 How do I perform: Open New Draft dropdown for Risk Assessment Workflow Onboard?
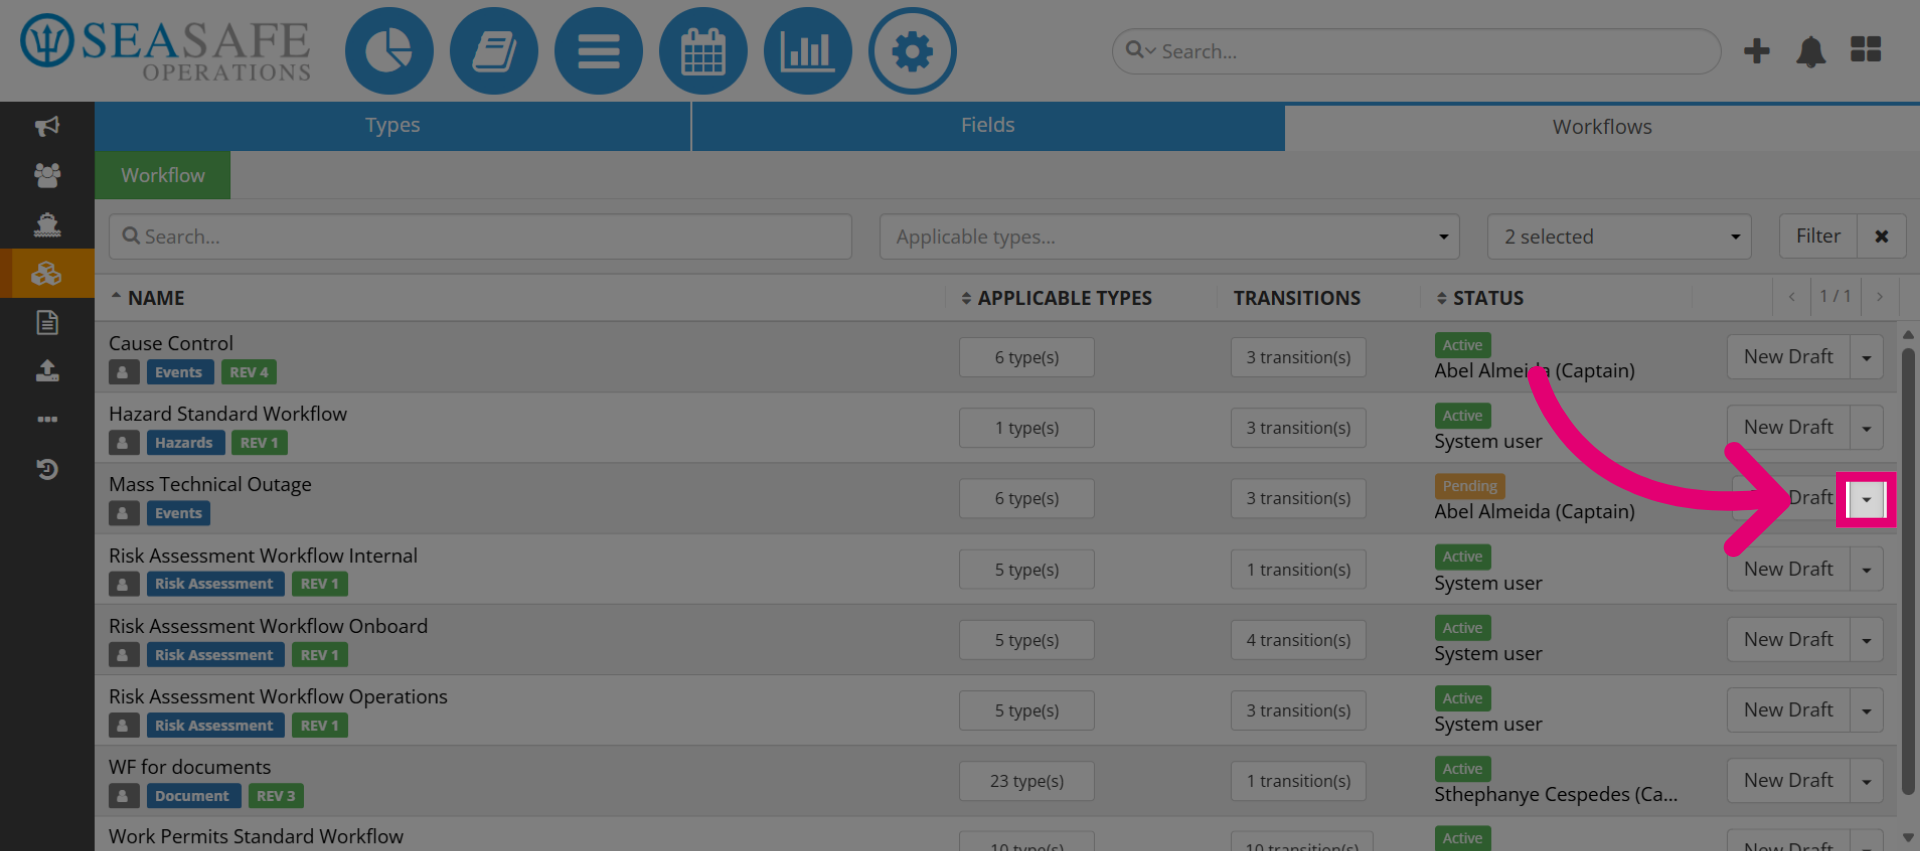pos(1867,640)
